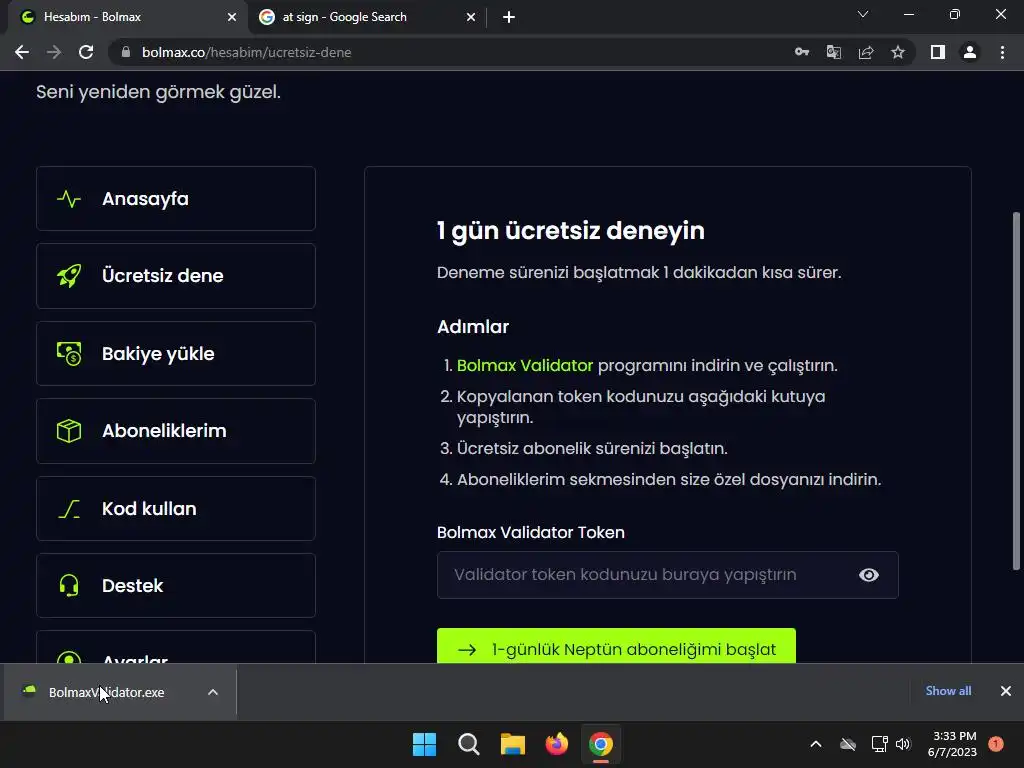1024x768 pixels.
Task: Open the tab search dropdown arrow
Action: click(863, 14)
